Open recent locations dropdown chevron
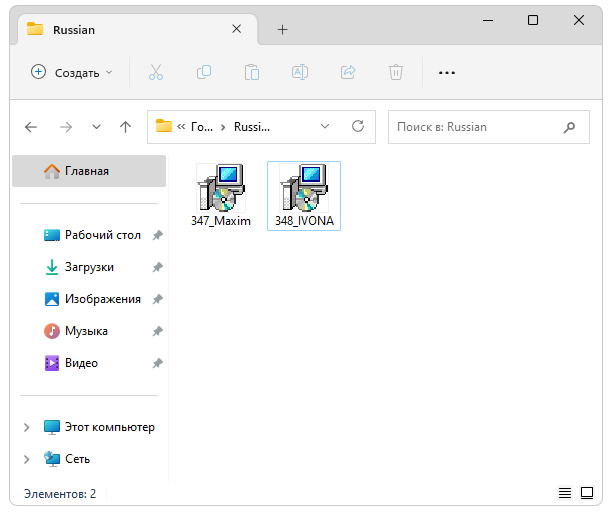This screenshot has width=608, height=513. [x=97, y=127]
